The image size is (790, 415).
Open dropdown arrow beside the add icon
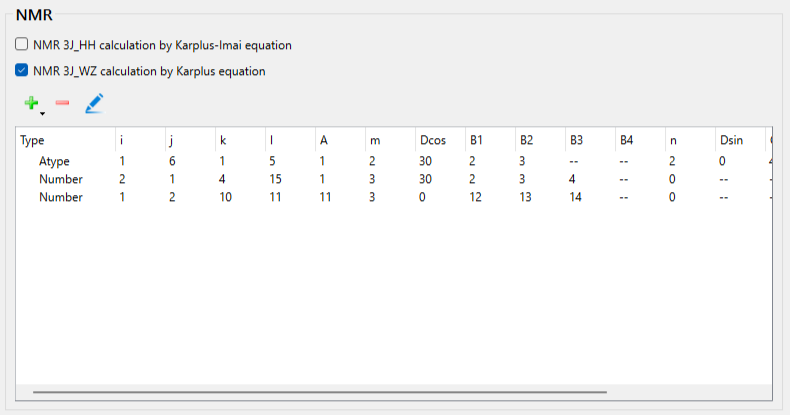43,112
